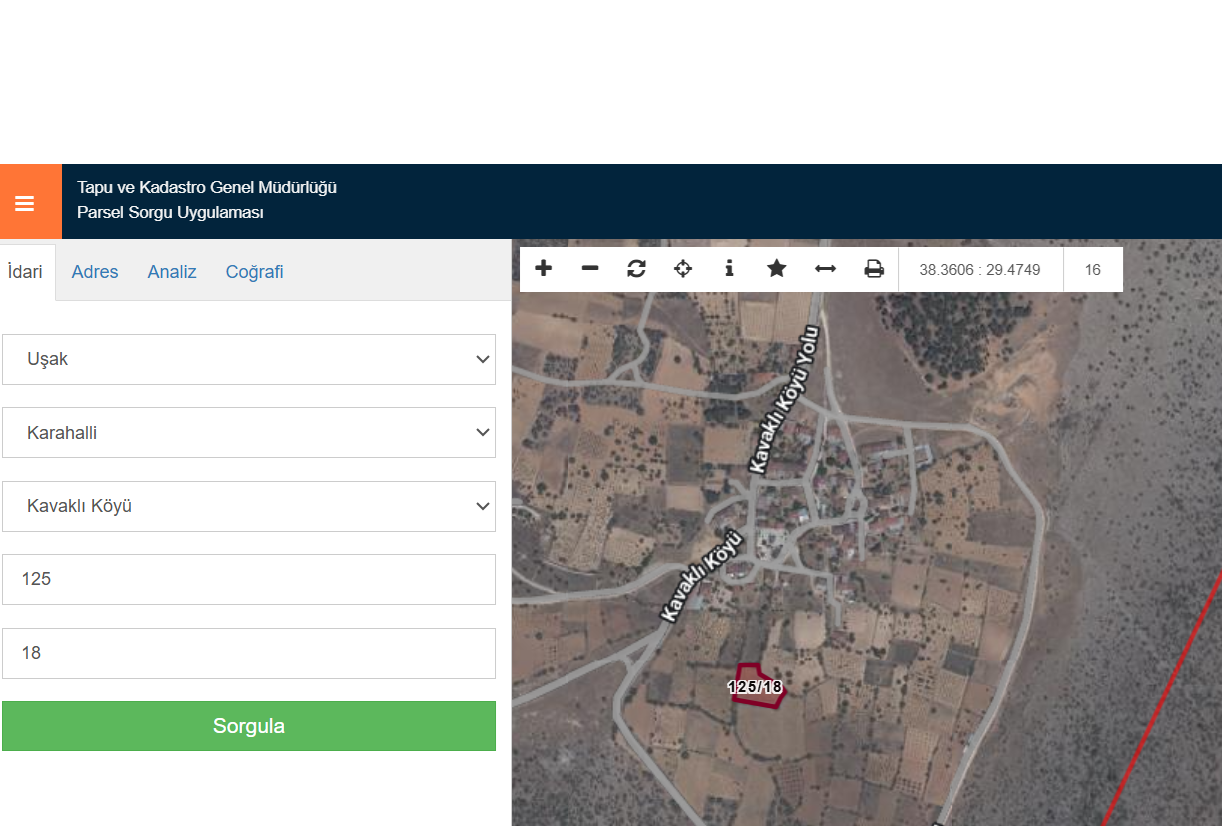The height and width of the screenshot is (826, 1222).
Task: Open the parcel info tool
Action: (729, 269)
